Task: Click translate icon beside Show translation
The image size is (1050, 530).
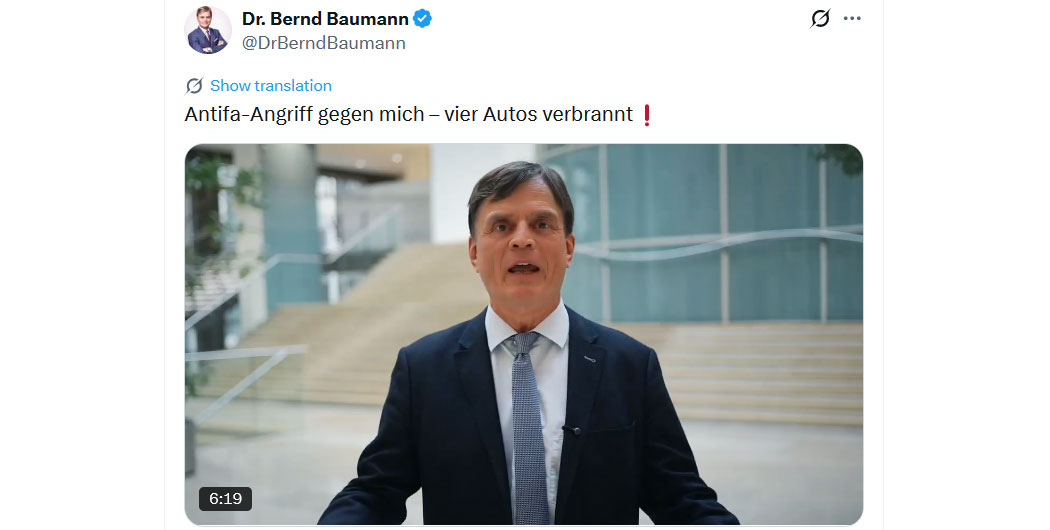Action: click(x=194, y=86)
